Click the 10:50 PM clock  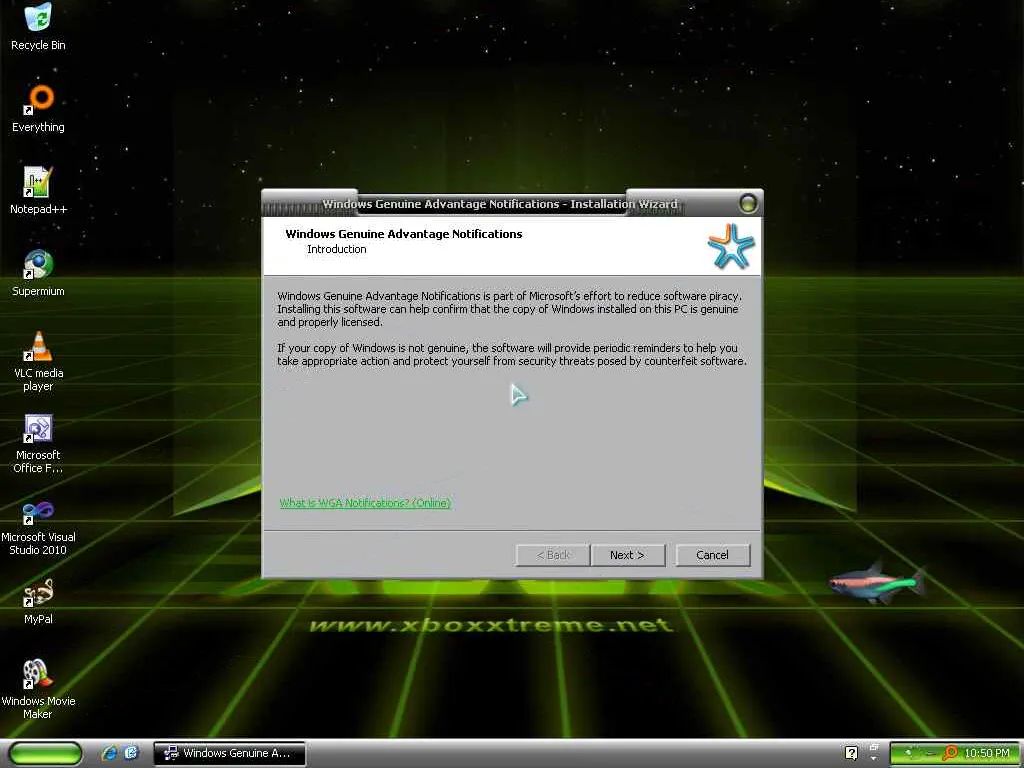987,754
